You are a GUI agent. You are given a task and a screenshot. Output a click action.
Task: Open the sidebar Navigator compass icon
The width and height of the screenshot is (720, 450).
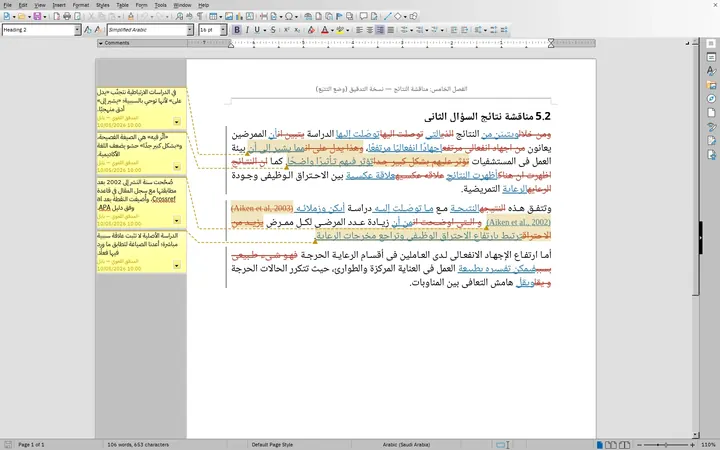click(711, 99)
